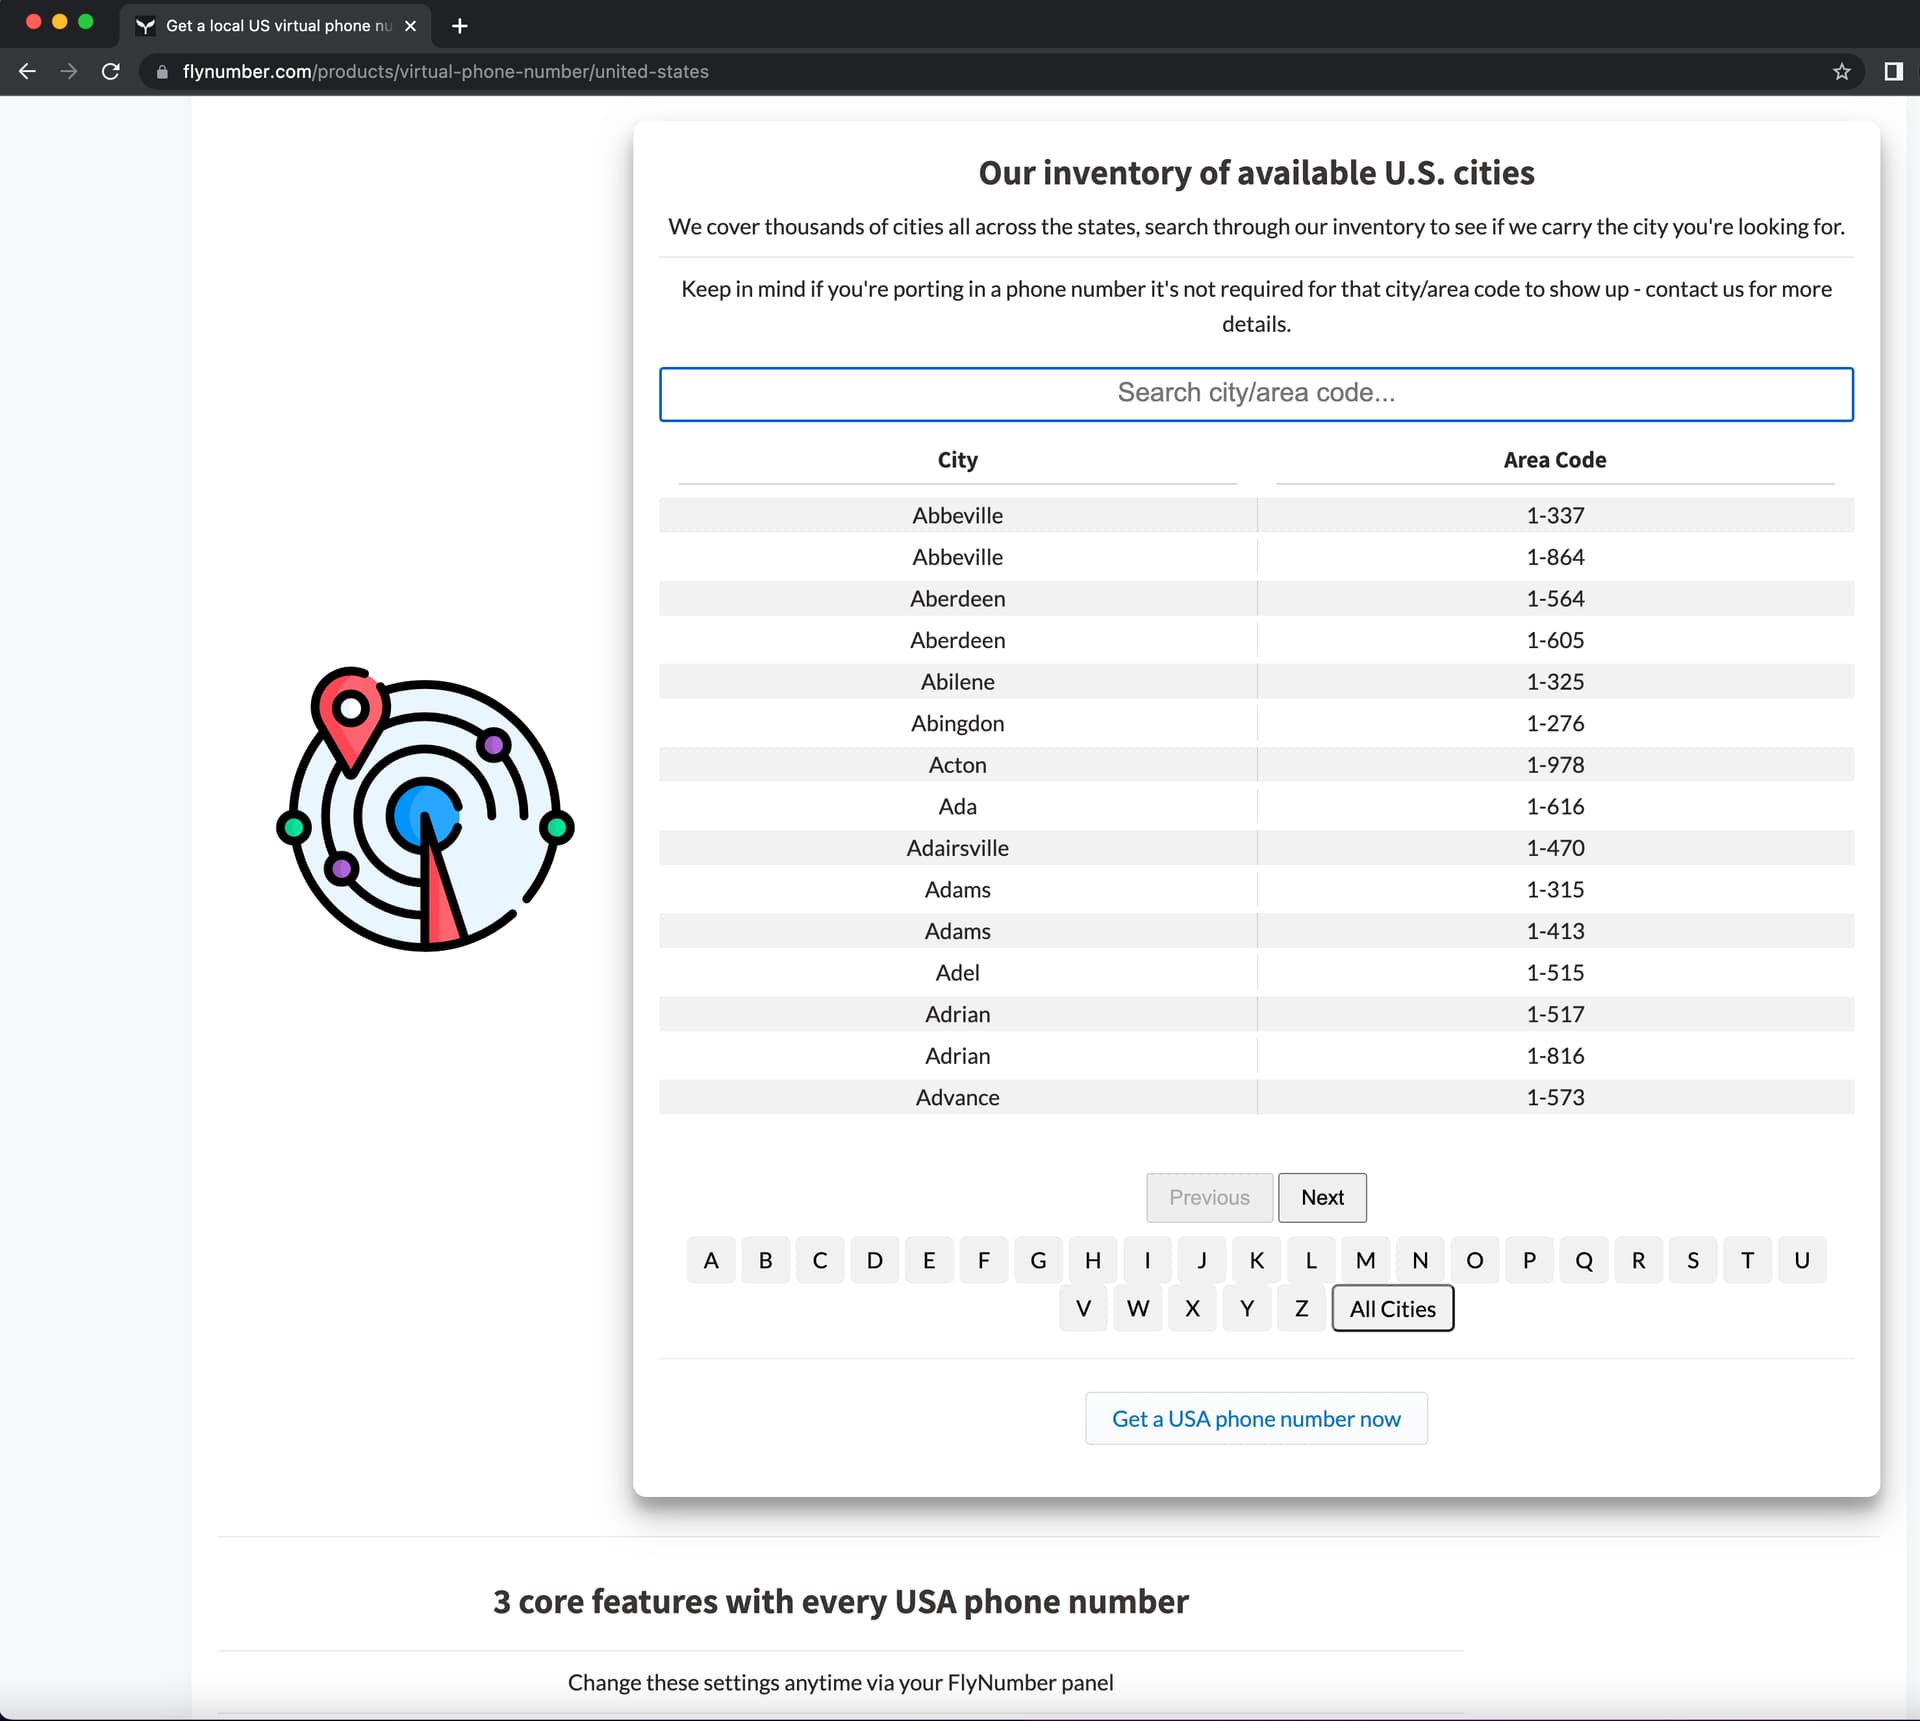
Task: Filter cities by letter Z
Action: [1301, 1309]
